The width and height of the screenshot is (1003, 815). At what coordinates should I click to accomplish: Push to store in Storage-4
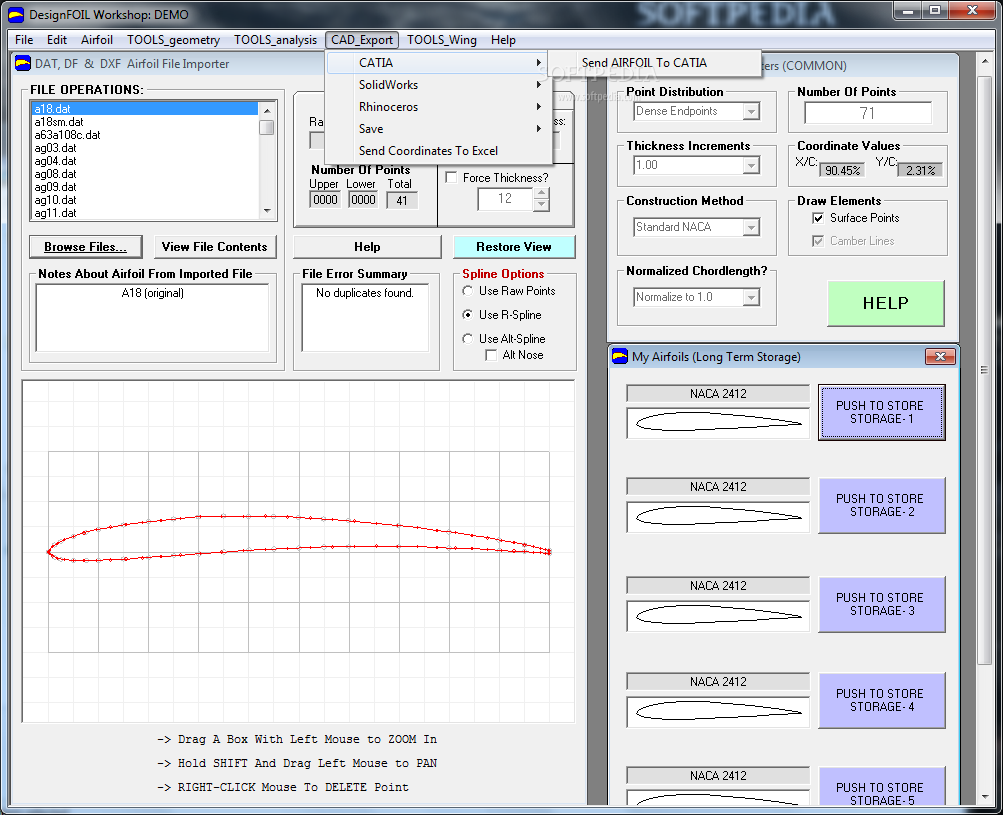(881, 700)
